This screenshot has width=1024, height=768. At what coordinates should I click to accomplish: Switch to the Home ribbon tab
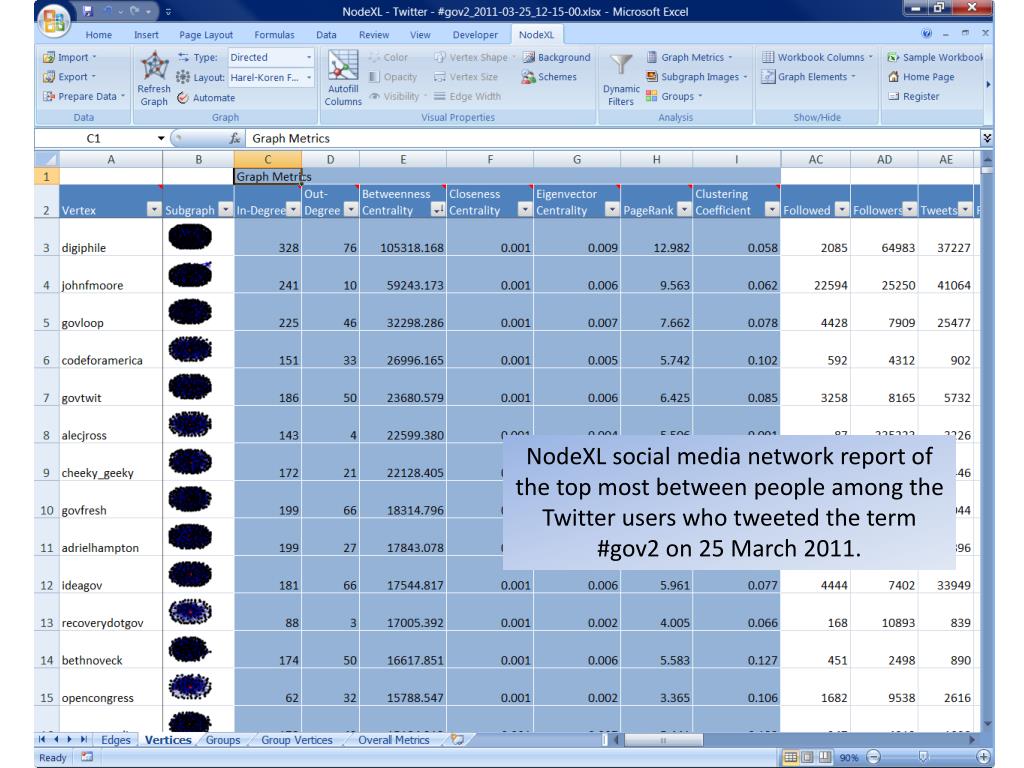99,35
